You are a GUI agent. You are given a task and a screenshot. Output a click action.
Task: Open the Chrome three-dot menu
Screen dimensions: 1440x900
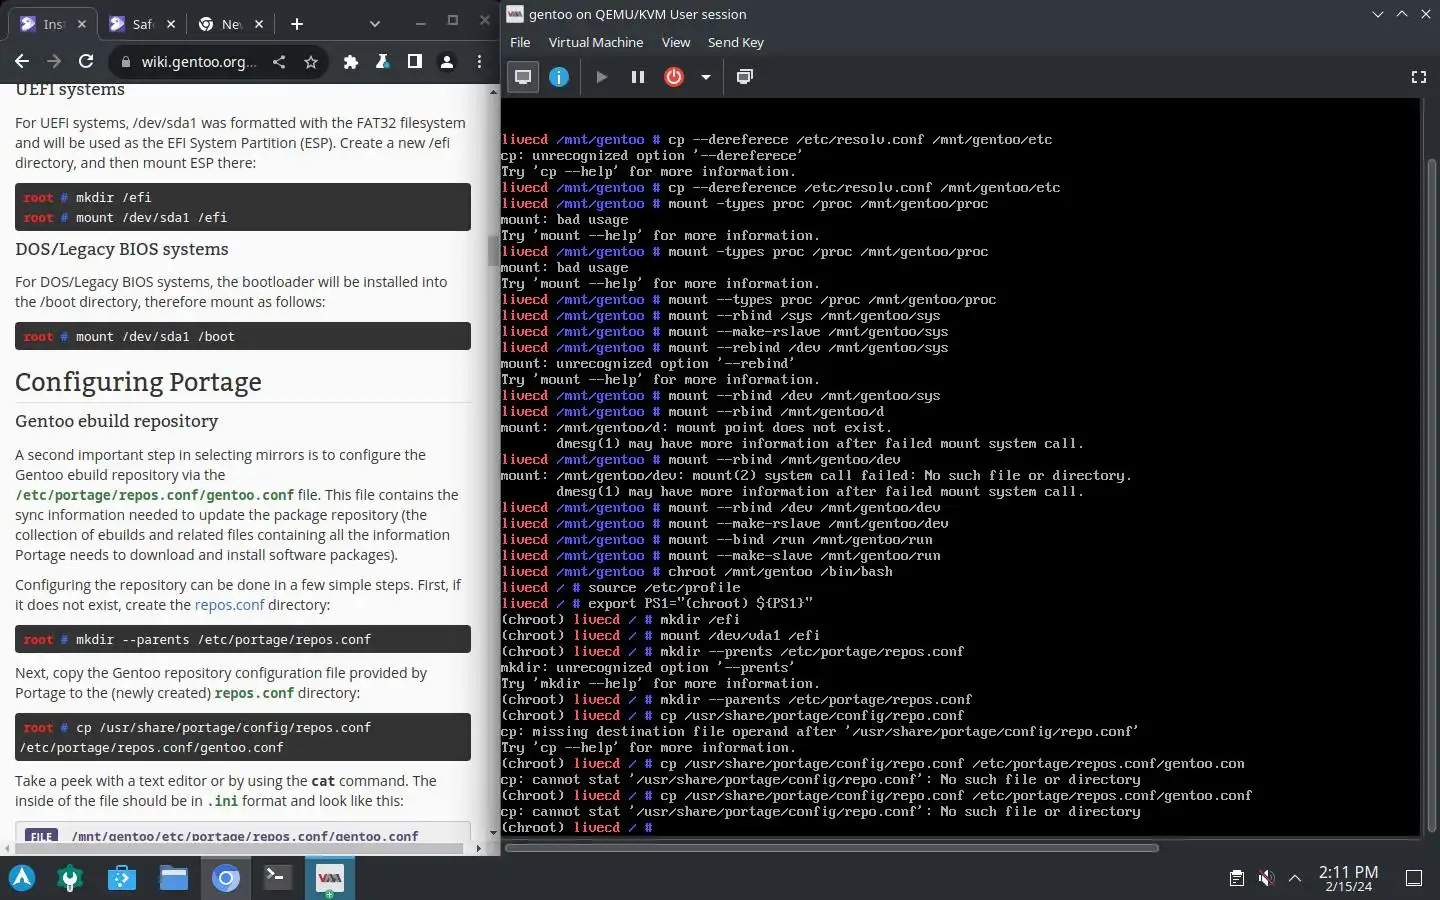click(479, 62)
